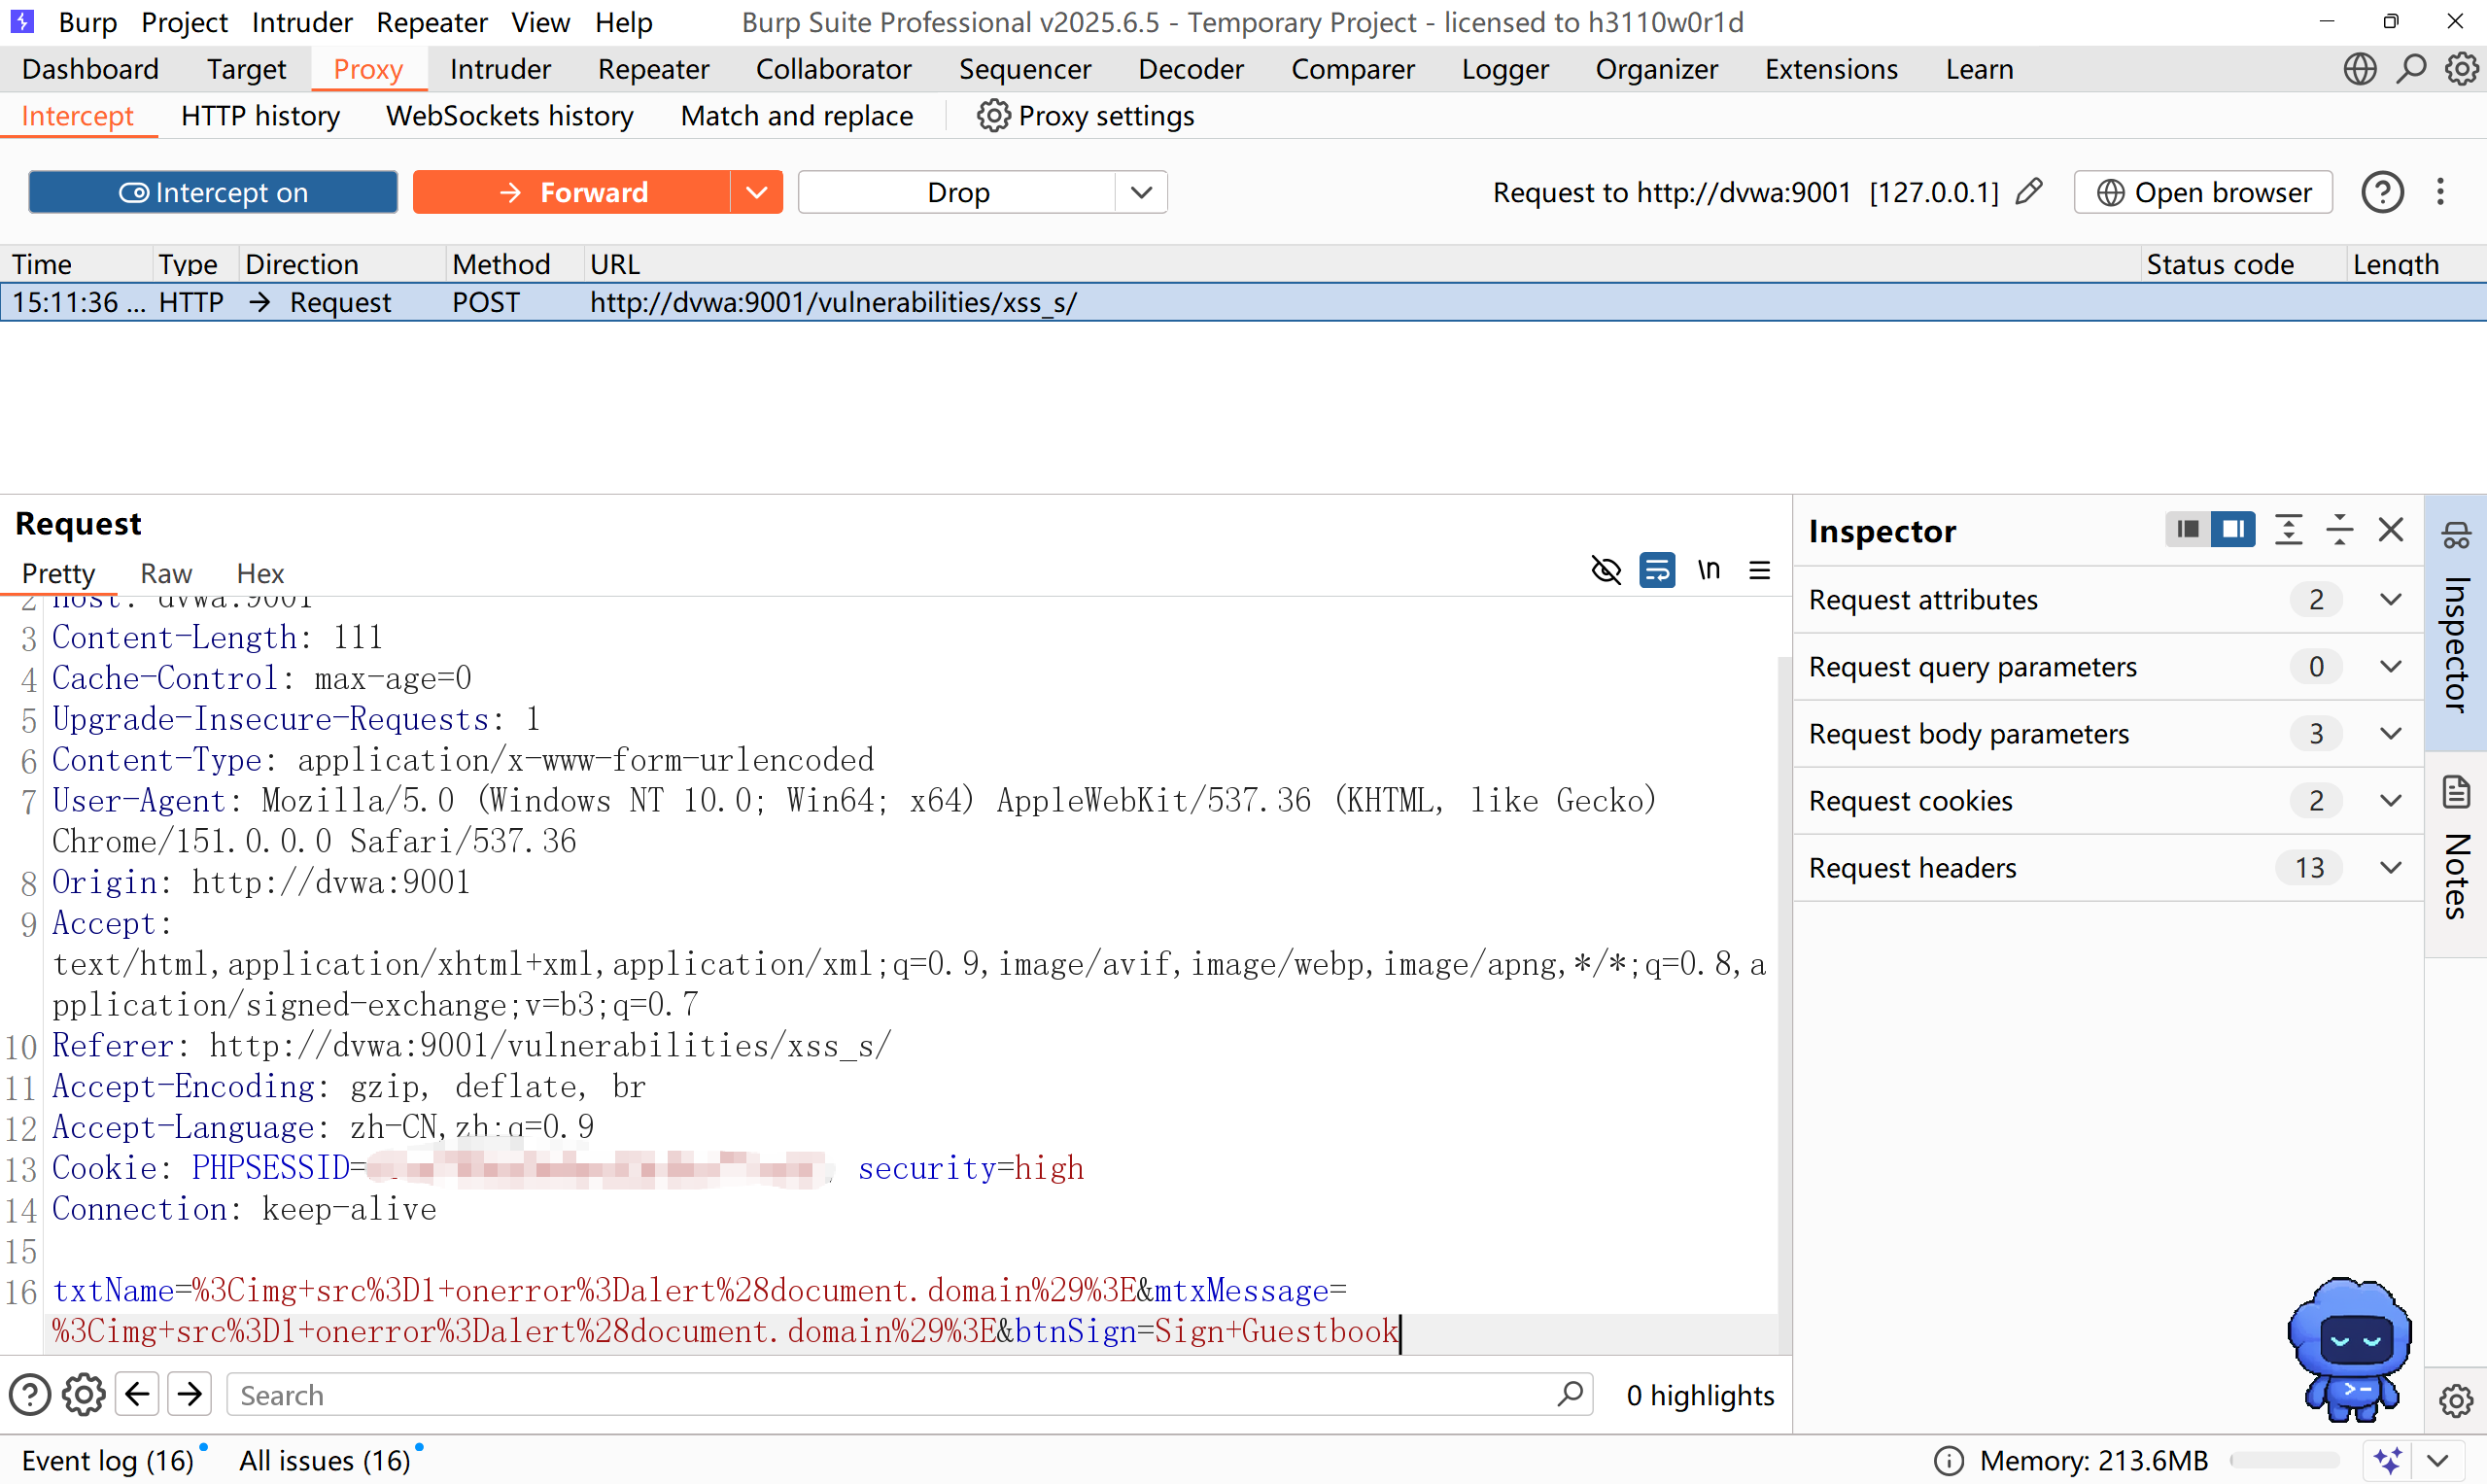Toggle the Intercept on button
Viewport: 2487px width, 1484px height.
point(213,192)
